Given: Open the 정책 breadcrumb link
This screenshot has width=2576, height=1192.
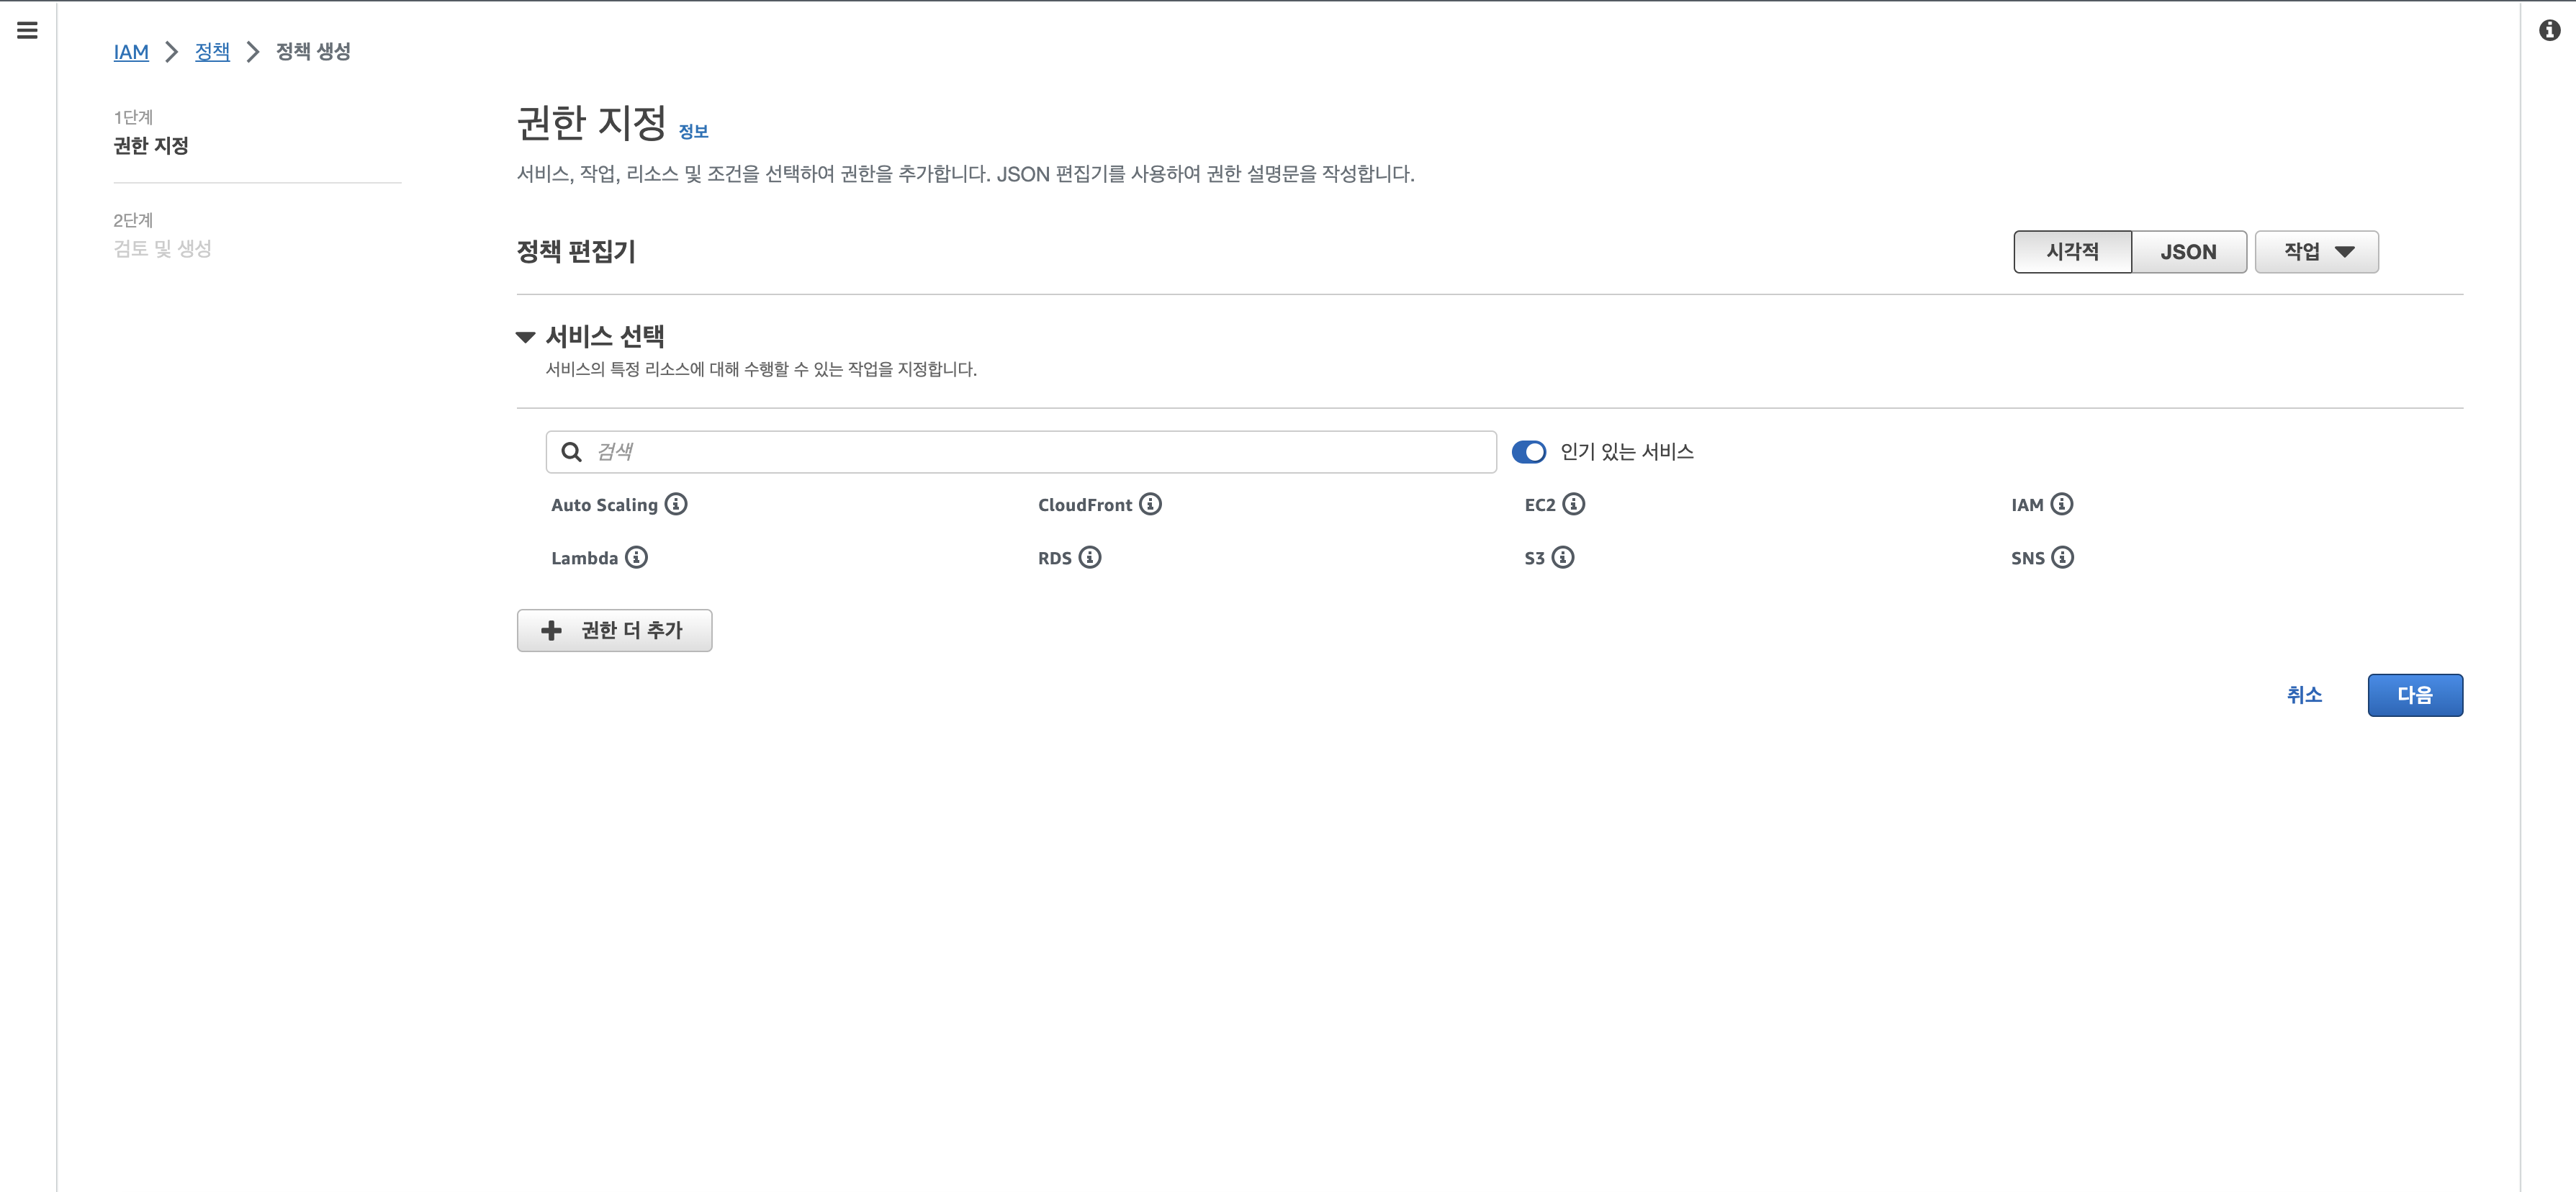Looking at the screenshot, I should pos(212,52).
